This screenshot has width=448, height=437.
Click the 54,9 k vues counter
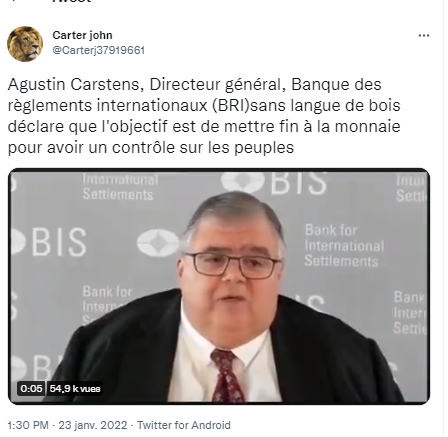(75, 389)
